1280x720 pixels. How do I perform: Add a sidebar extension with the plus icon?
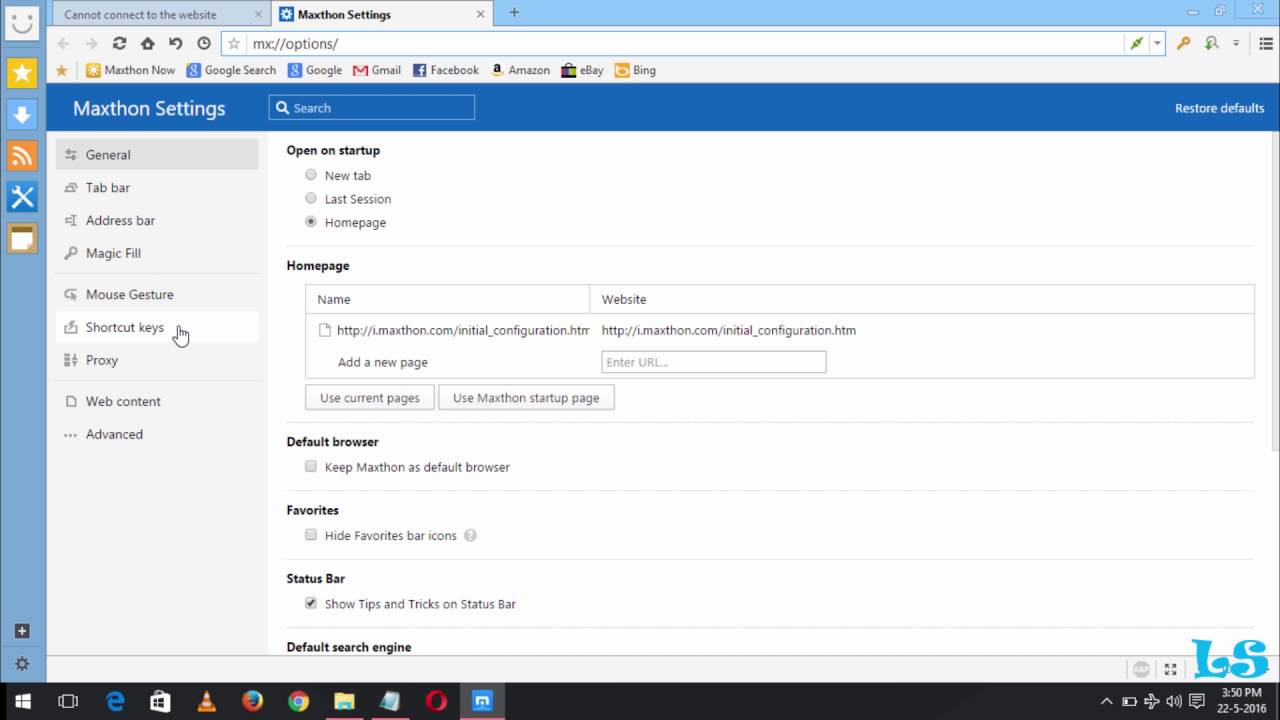coord(22,631)
